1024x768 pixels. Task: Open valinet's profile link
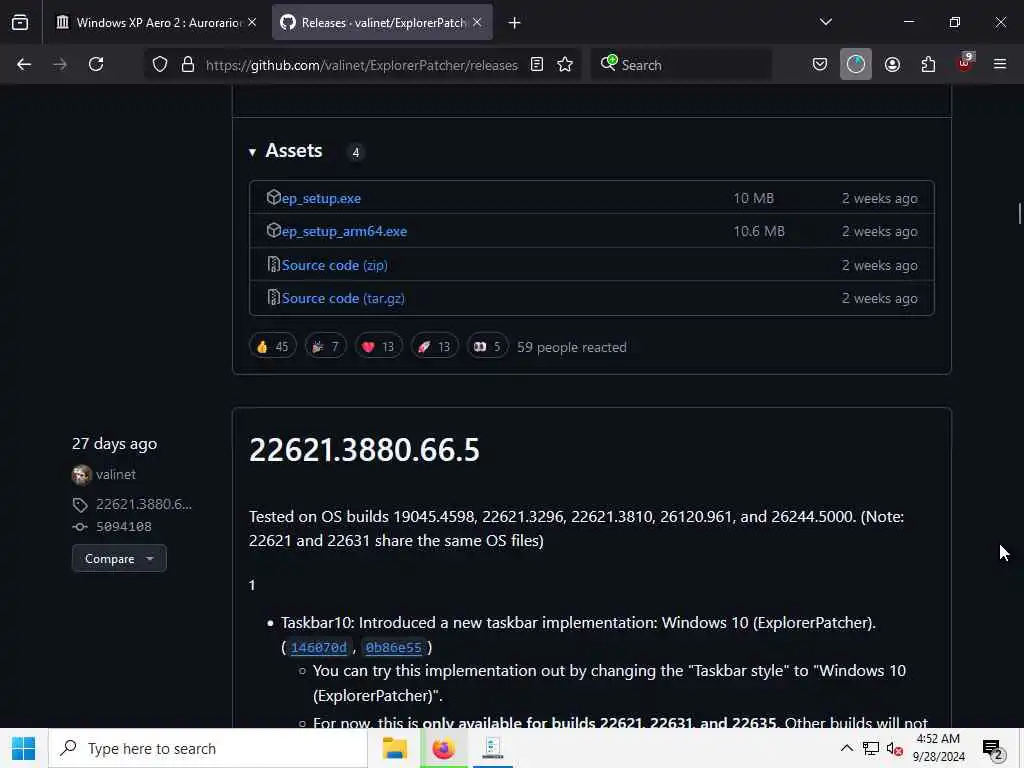pos(116,475)
